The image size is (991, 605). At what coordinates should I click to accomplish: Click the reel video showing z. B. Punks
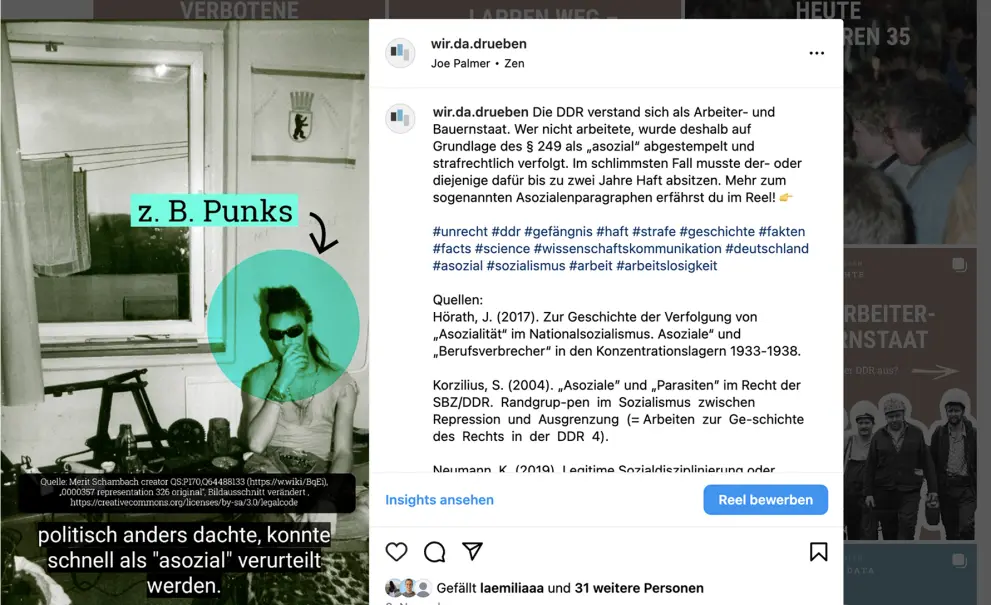point(185,312)
